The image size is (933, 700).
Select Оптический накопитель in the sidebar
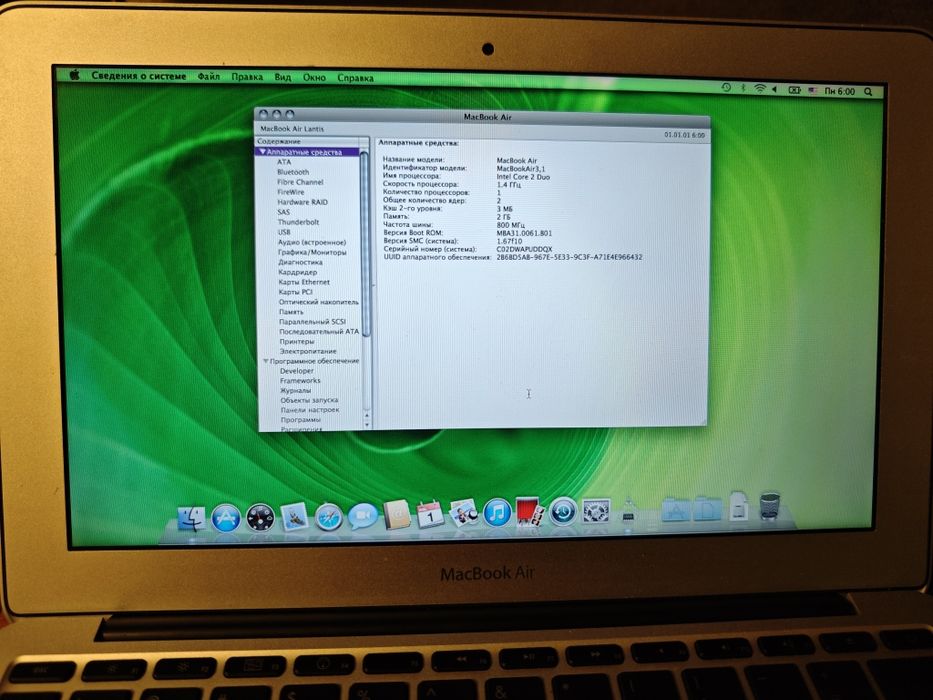(x=319, y=302)
